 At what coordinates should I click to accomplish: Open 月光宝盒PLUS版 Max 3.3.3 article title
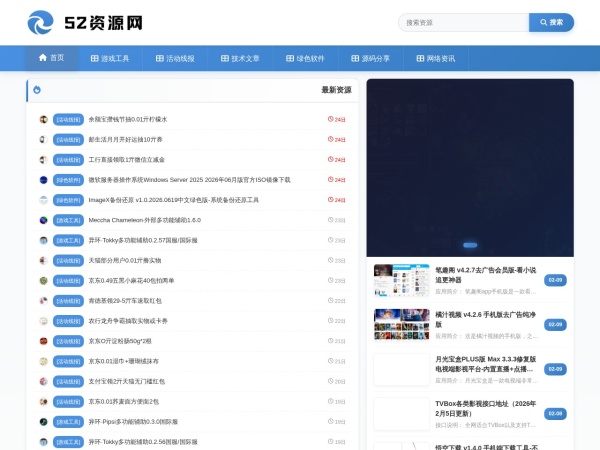(x=486, y=364)
